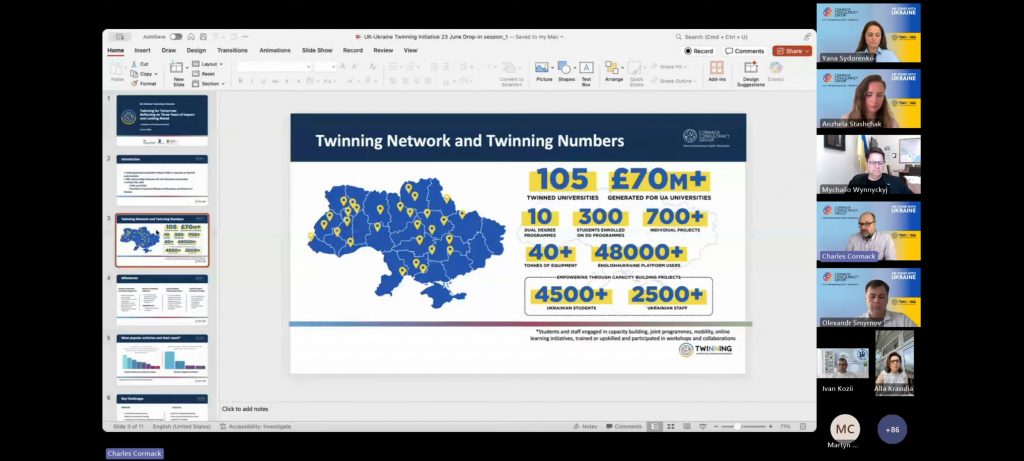Click the slide title 'Twinning Network and Twinning Numbers'
This screenshot has height=461, width=1024.
(x=470, y=140)
